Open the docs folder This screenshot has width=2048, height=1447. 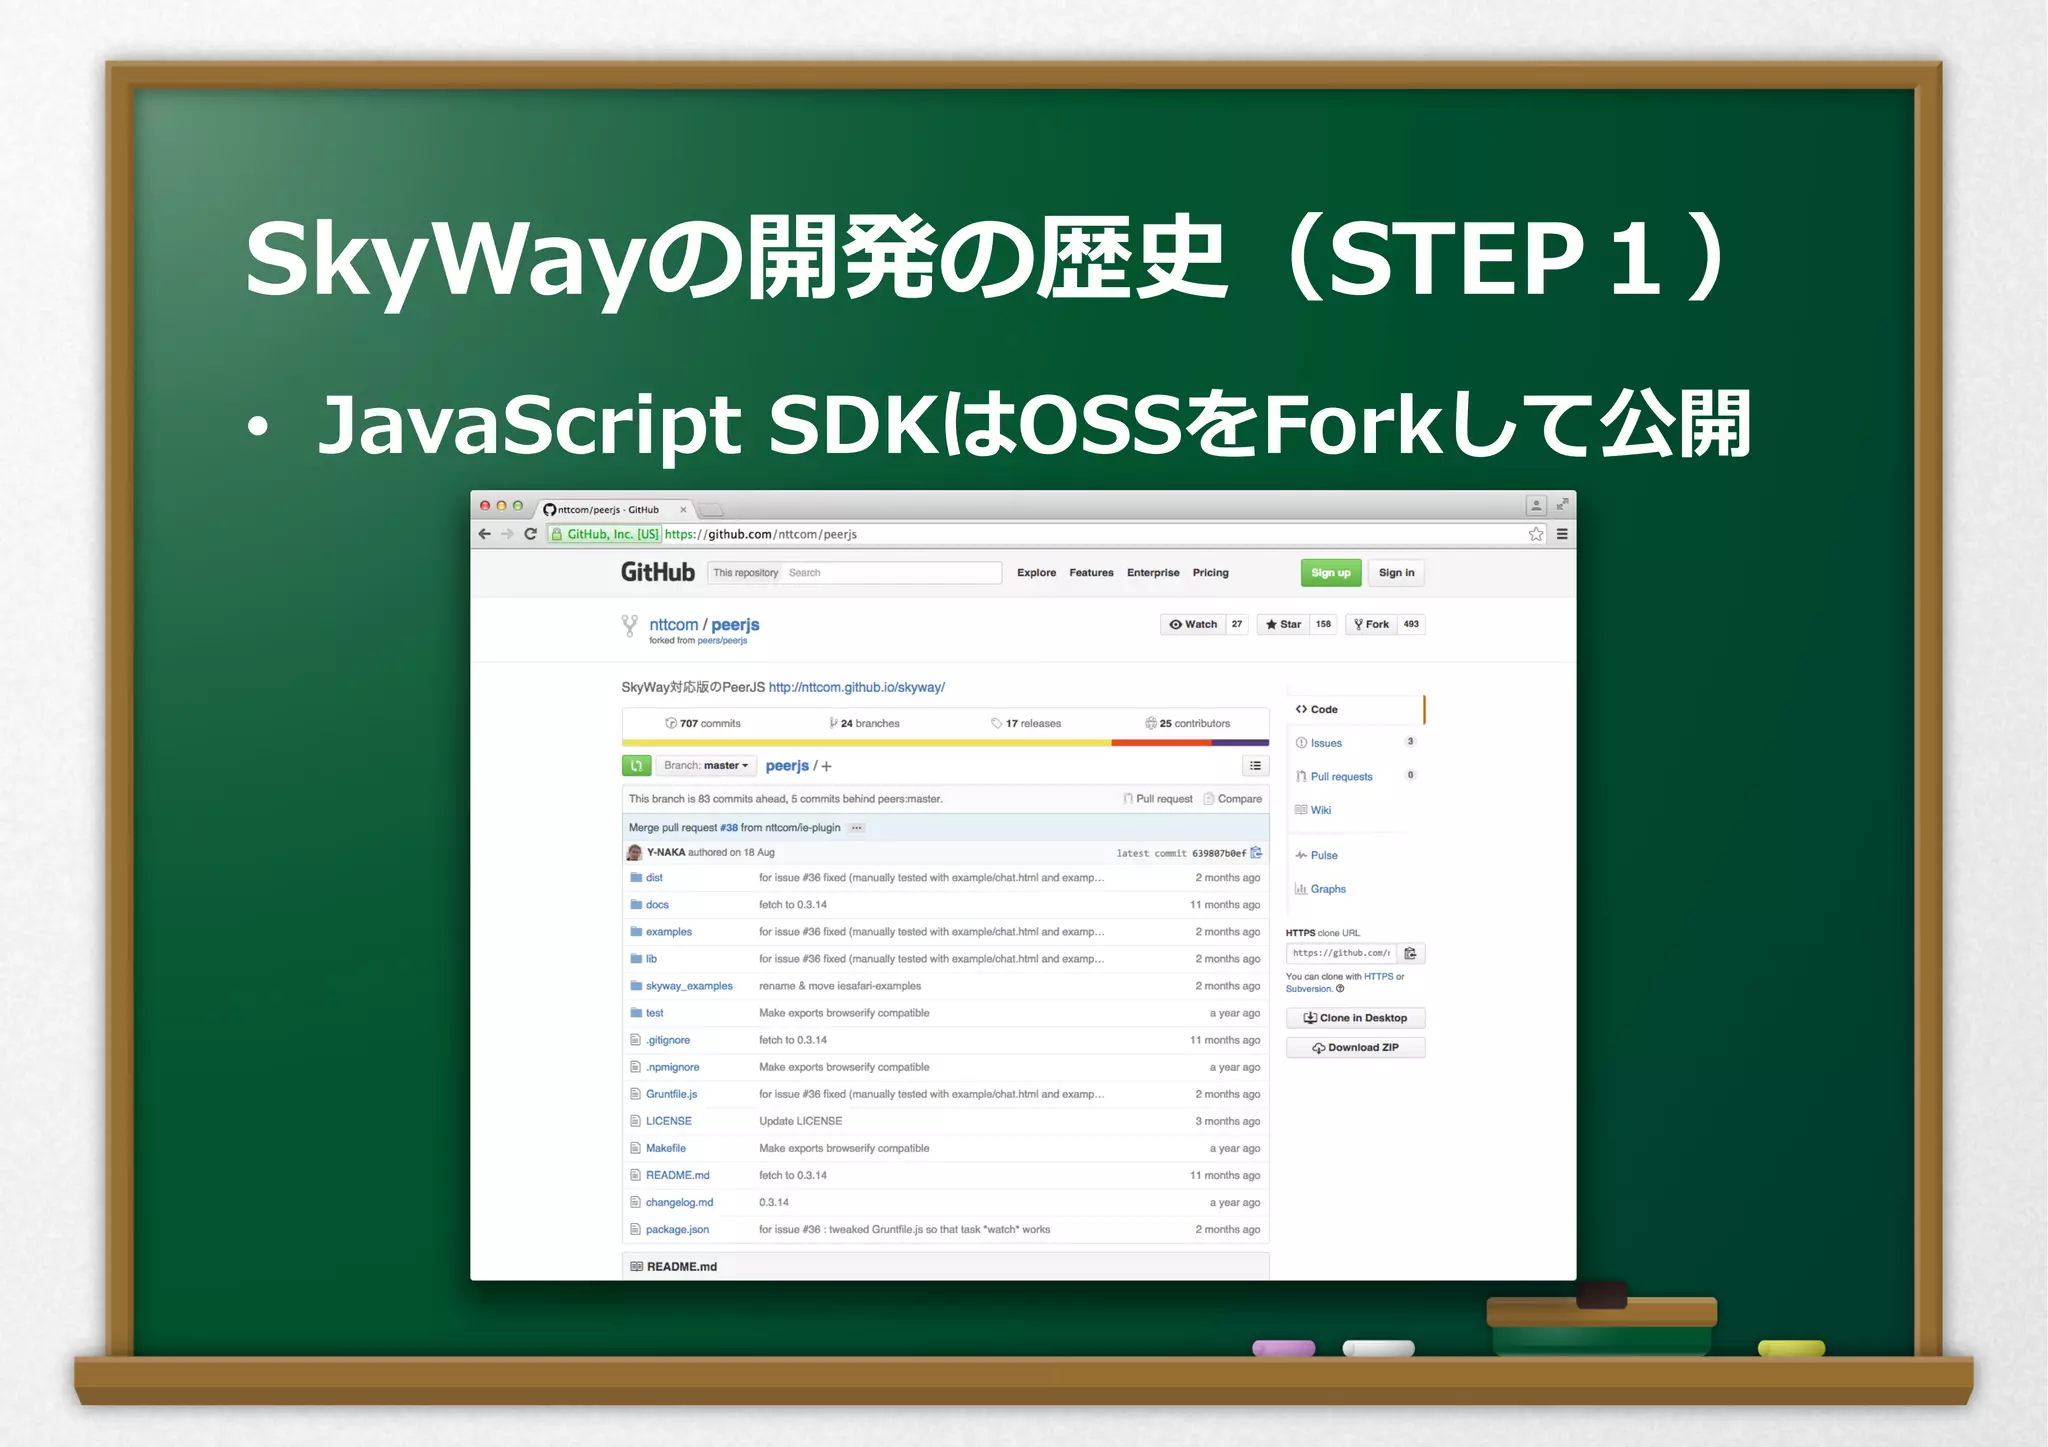(657, 905)
